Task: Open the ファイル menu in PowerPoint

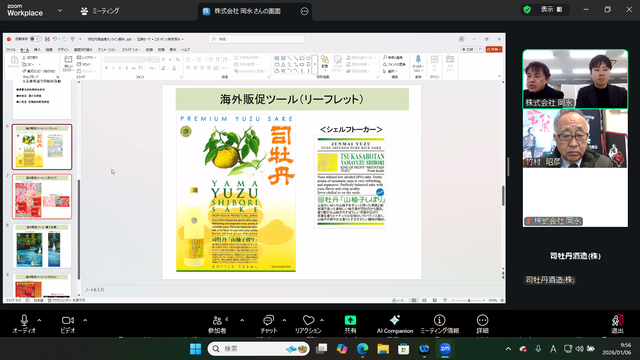Action: tap(11, 49)
